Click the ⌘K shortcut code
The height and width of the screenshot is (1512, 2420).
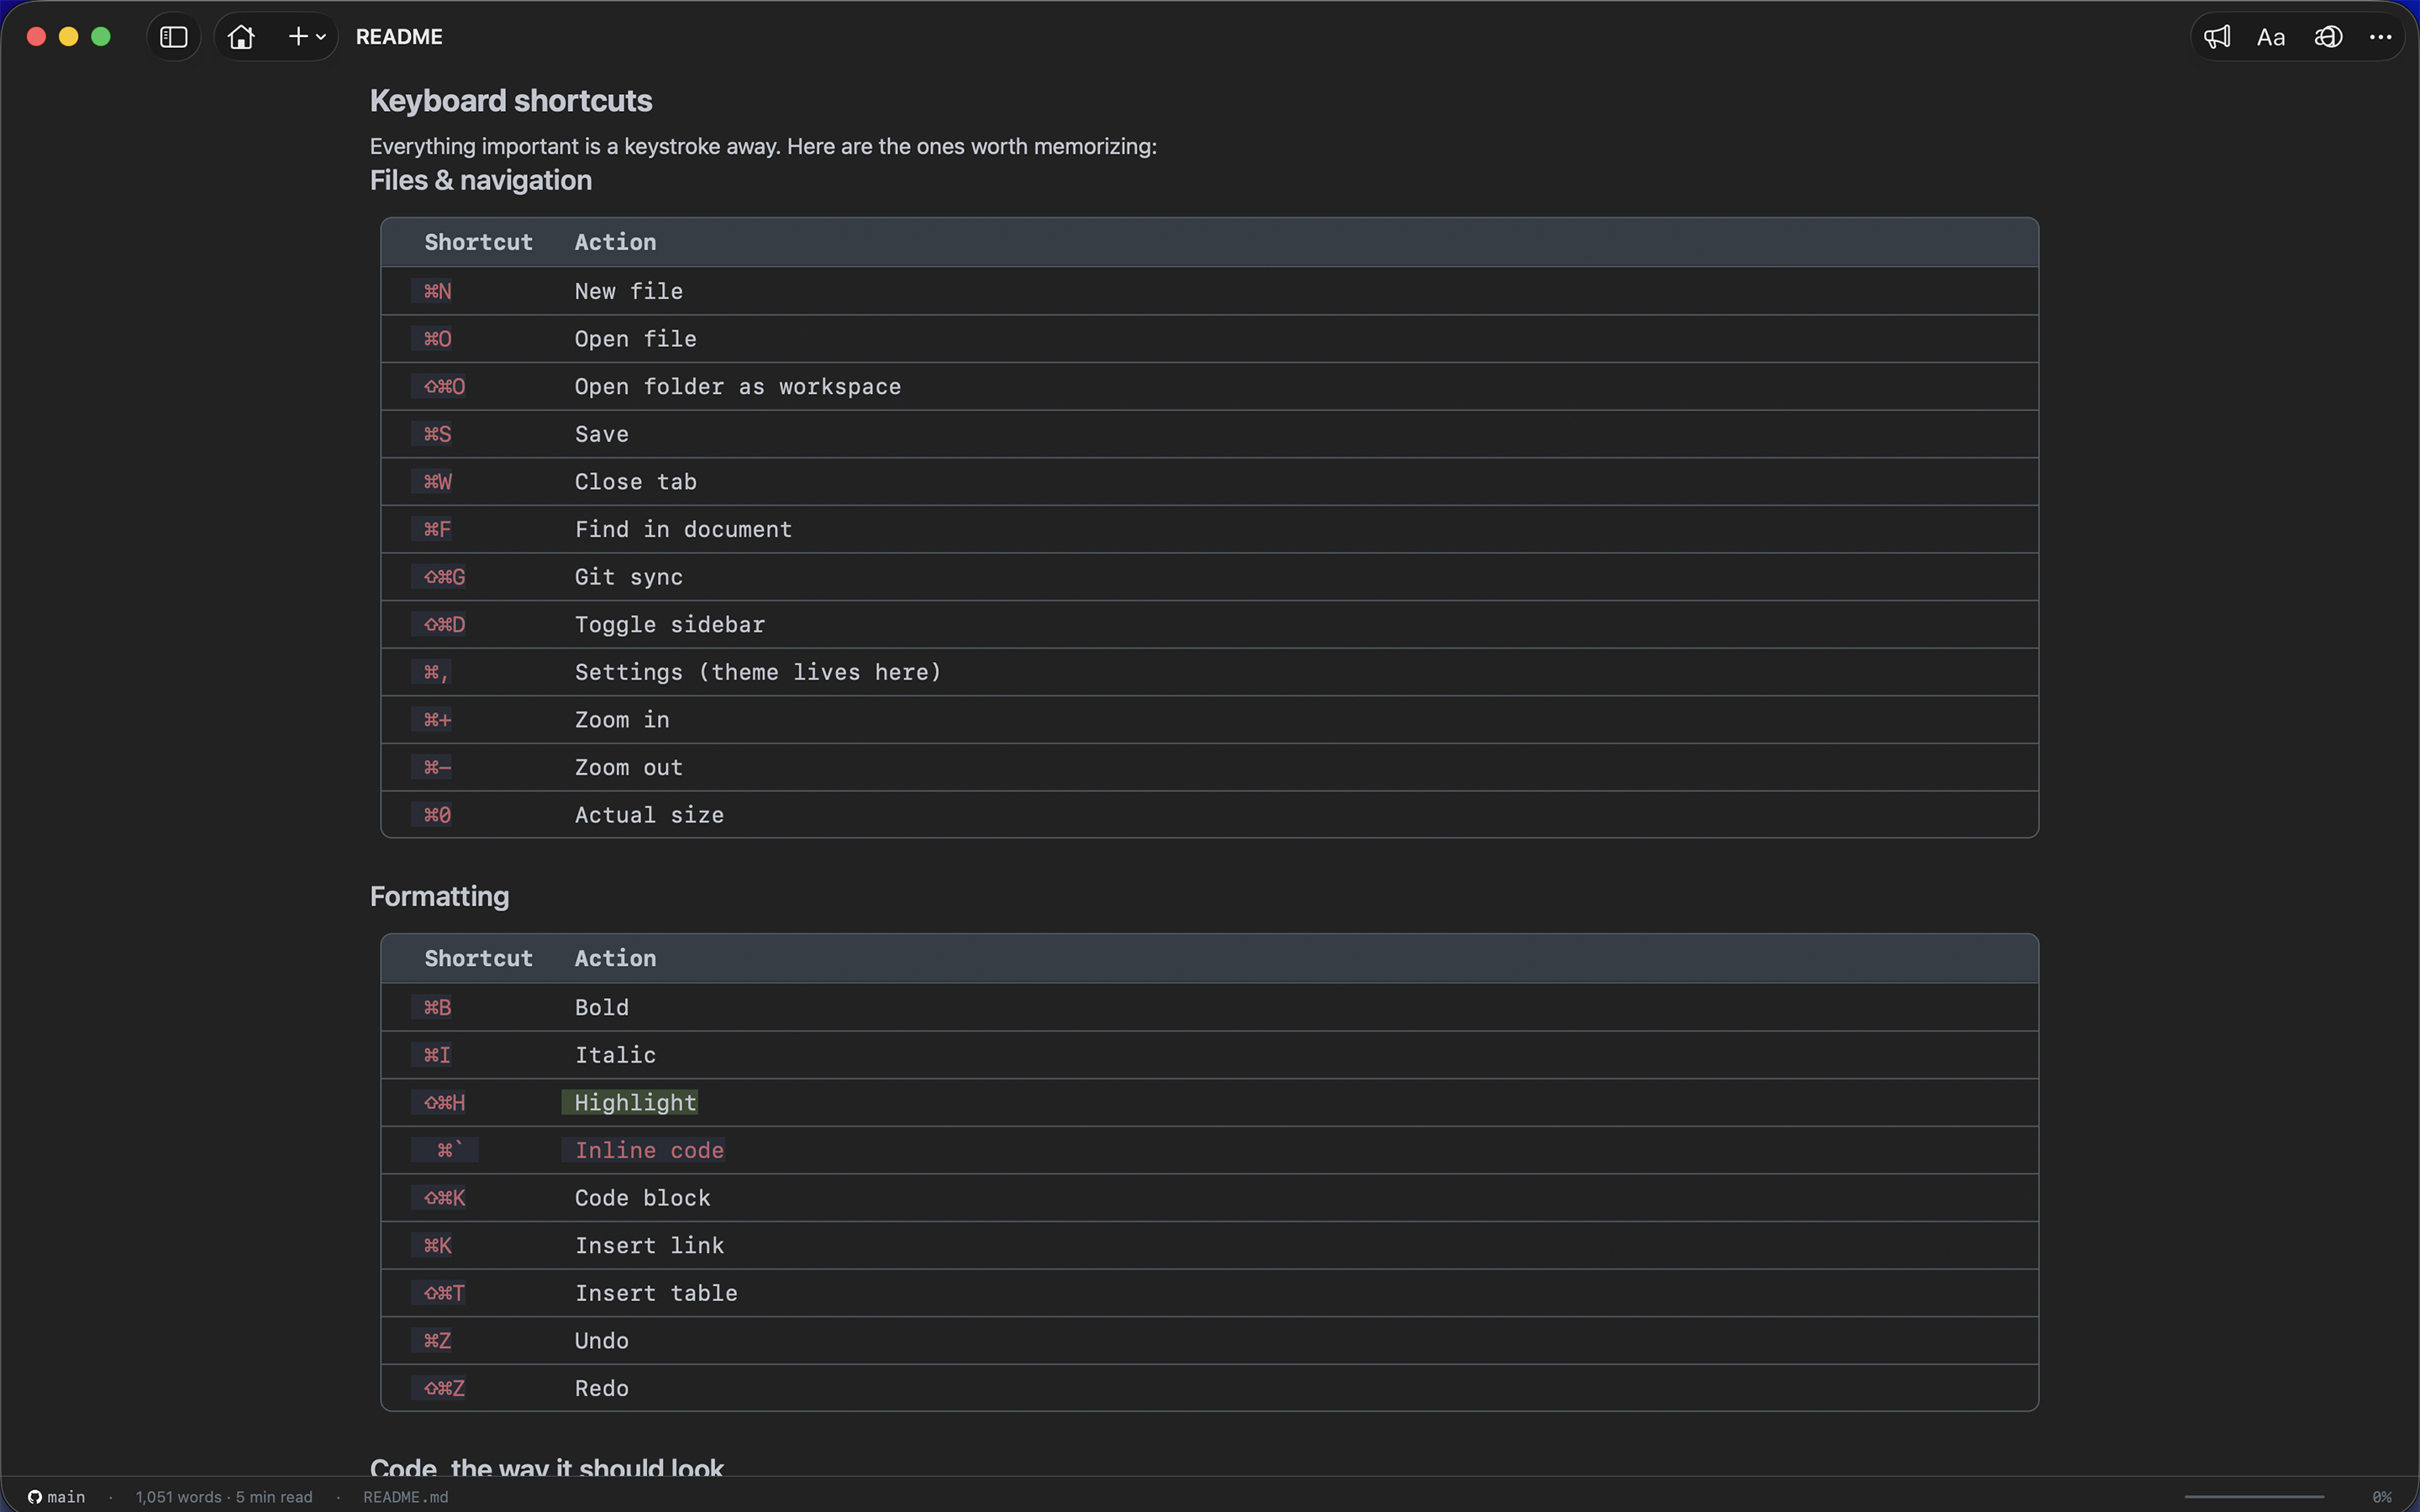coord(437,1245)
